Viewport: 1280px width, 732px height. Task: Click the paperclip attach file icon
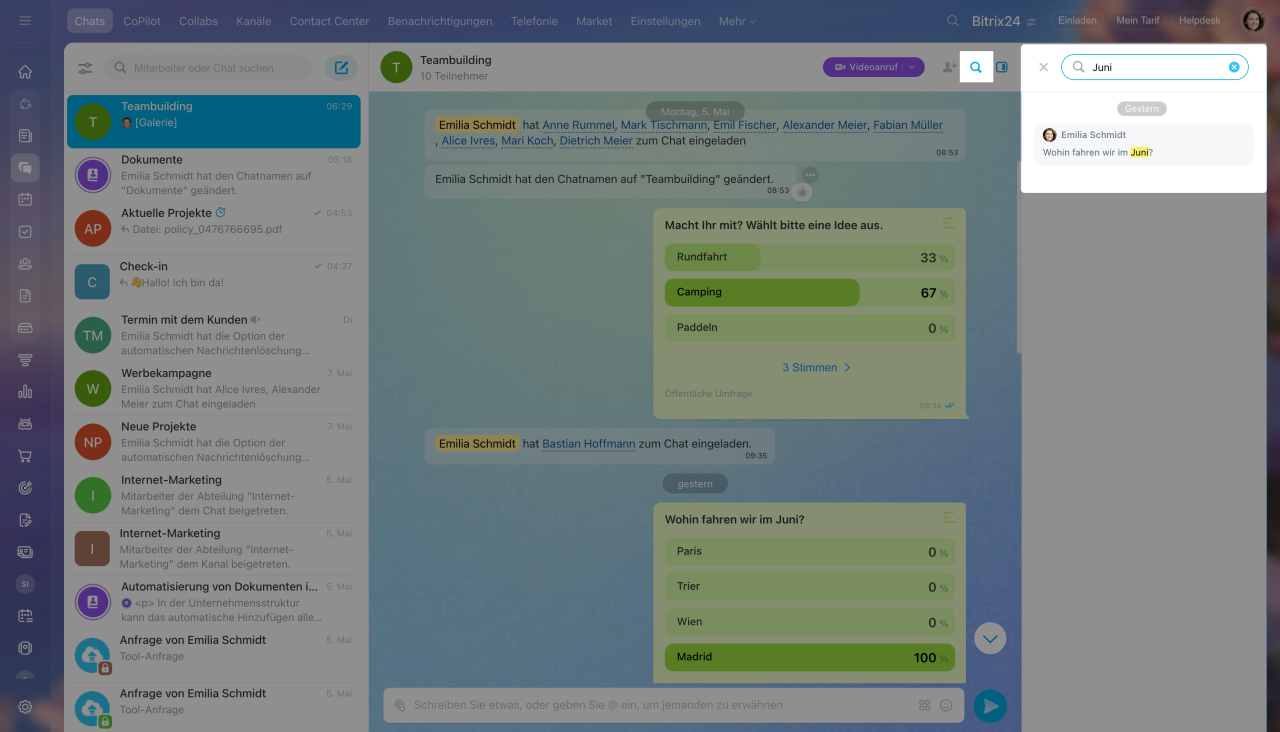pyautogui.click(x=400, y=705)
